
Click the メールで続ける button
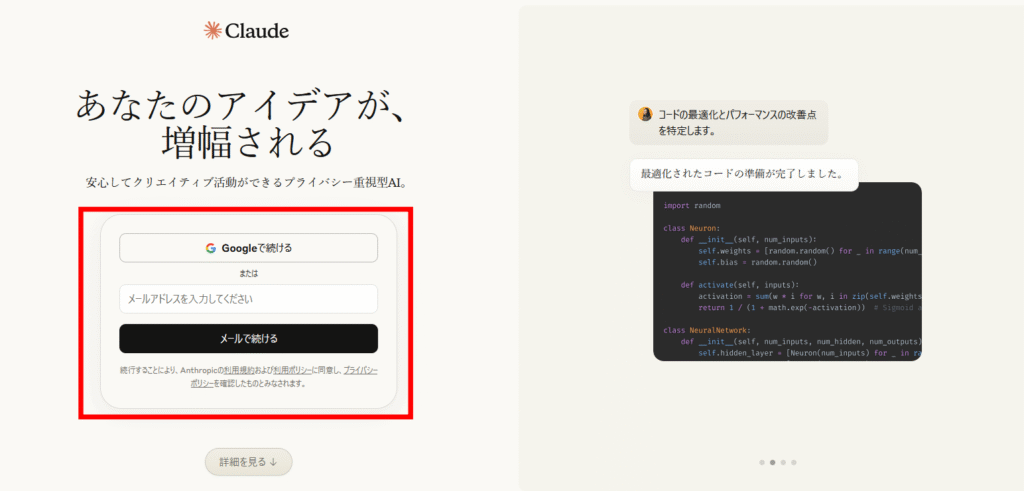coord(248,338)
